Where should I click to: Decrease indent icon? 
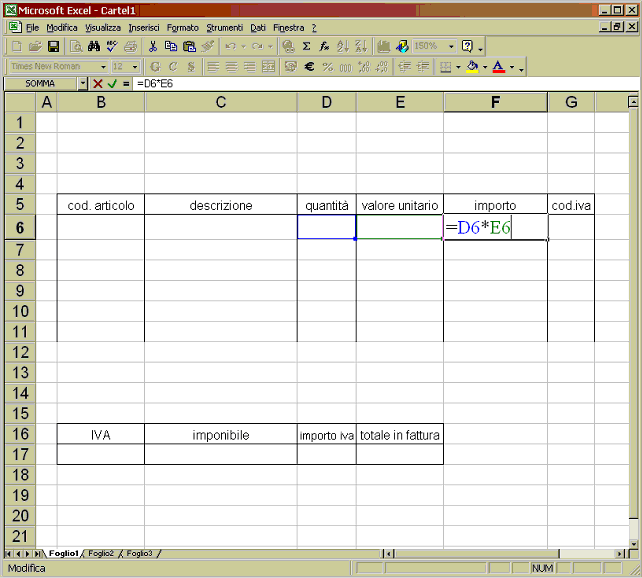click(405, 67)
